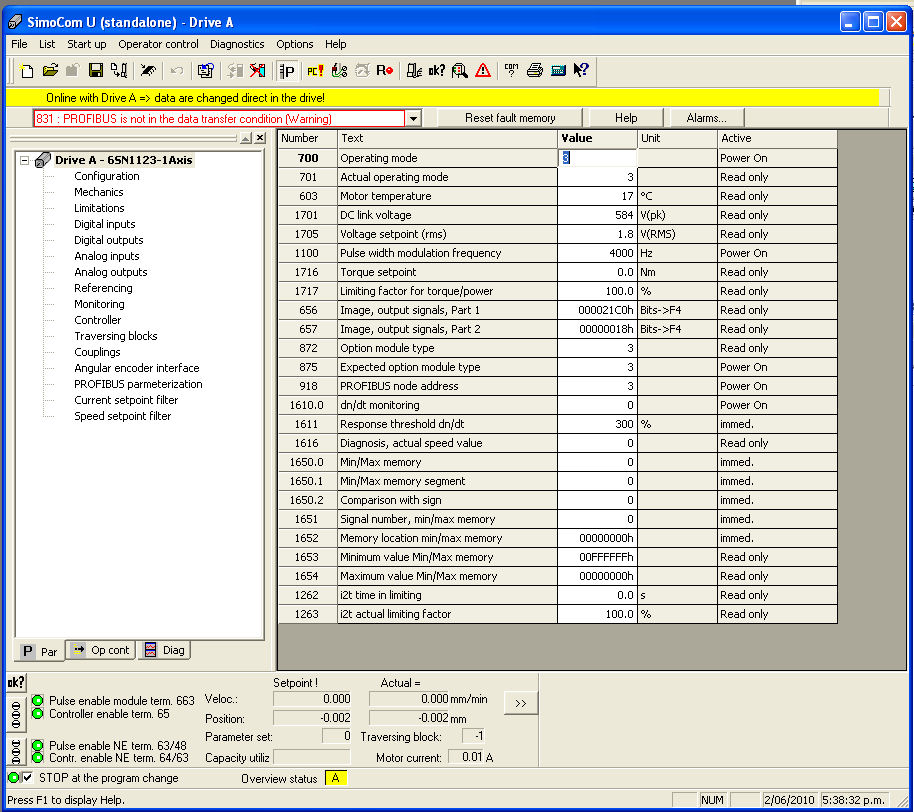The height and width of the screenshot is (812, 914).
Task: Click the R with red dot icon
Action: tap(385, 71)
